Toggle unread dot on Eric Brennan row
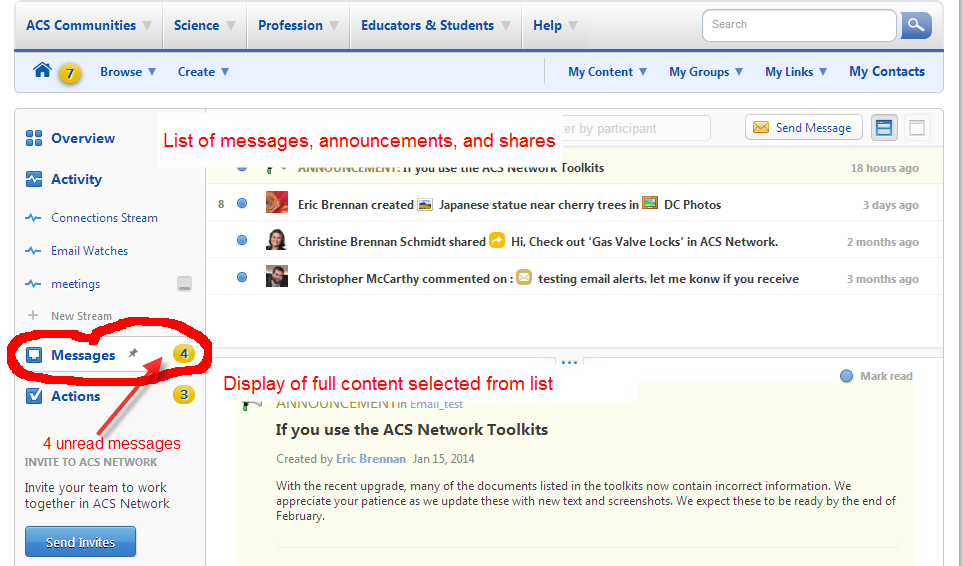 (x=242, y=204)
